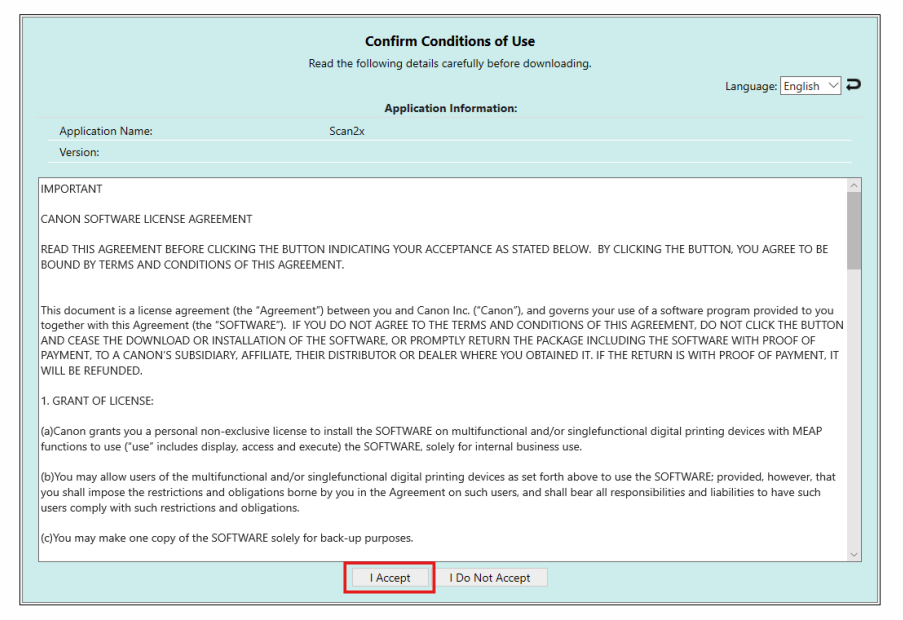Click the I Do Not Accept button

(490, 577)
